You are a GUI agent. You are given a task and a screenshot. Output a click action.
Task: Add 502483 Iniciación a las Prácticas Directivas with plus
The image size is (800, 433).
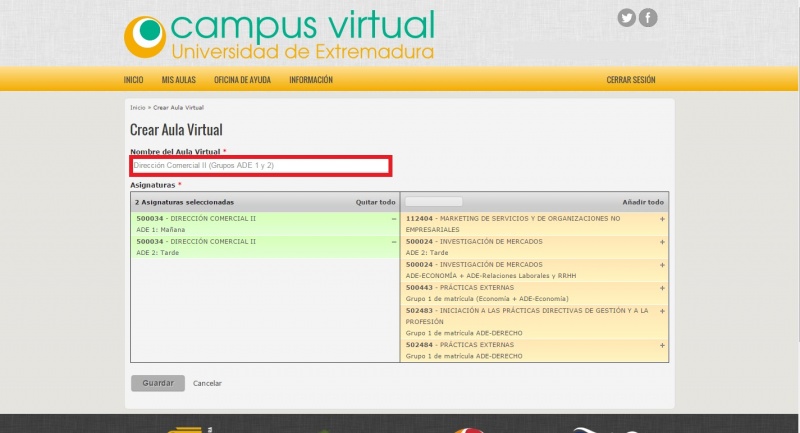pyautogui.click(x=662, y=310)
